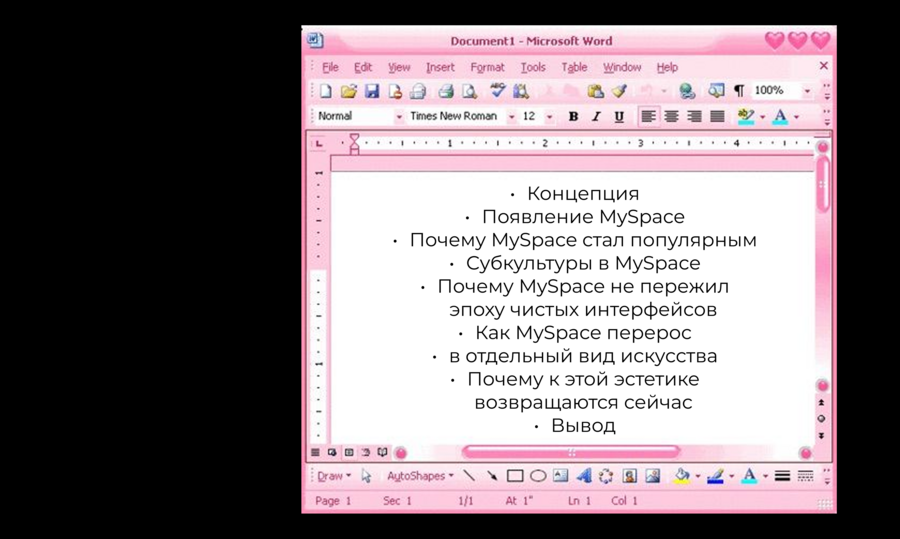Switch to Normal view button

coord(315,452)
